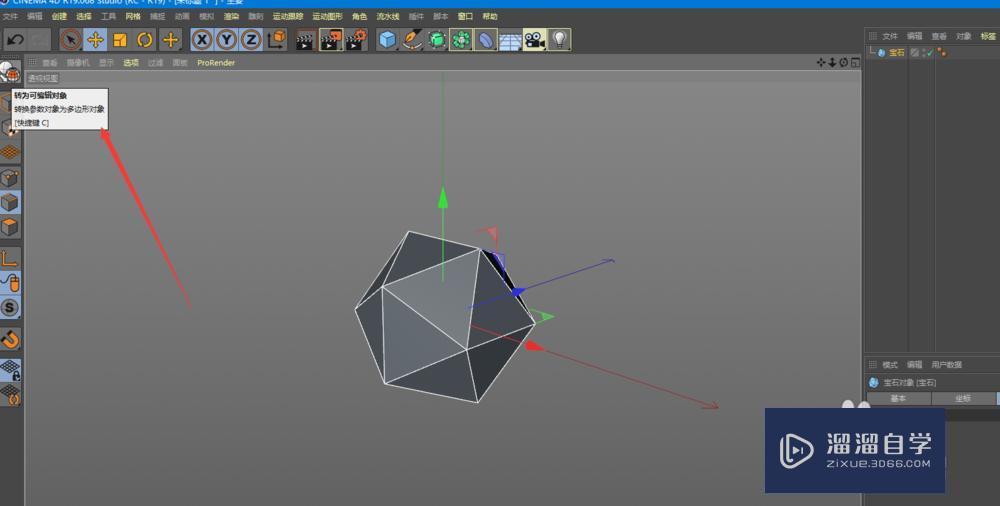The width and height of the screenshot is (1000, 506).
Task: Render to Picture Viewer icon
Action: pyautogui.click(x=331, y=40)
